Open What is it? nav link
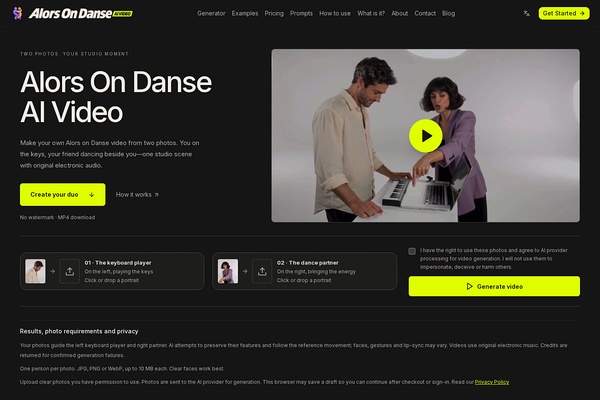The width and height of the screenshot is (600, 400). click(x=371, y=13)
